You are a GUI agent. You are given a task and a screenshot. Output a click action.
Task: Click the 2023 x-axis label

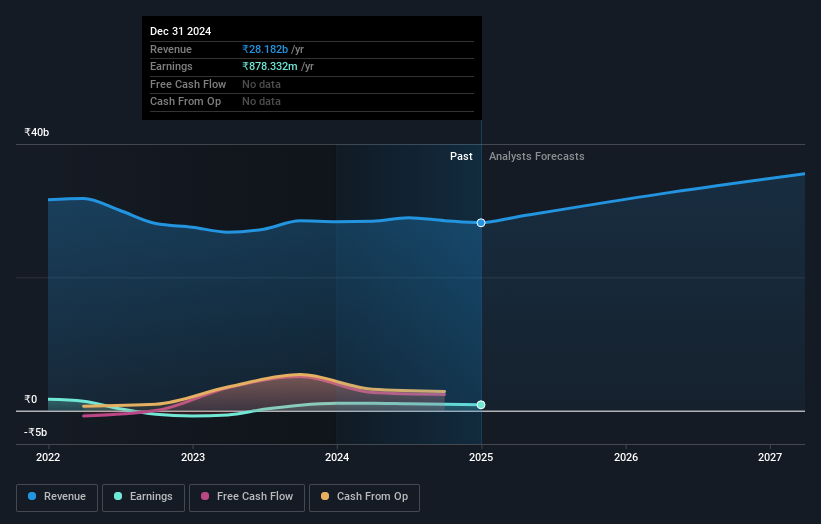pos(193,457)
